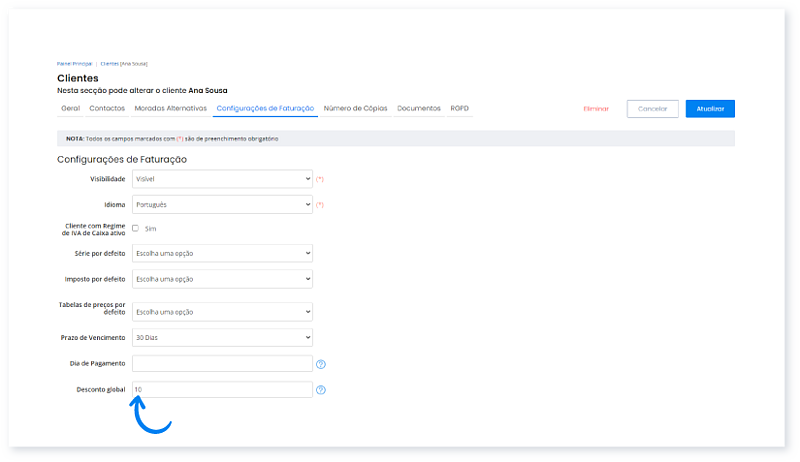Click the red Eliminar link
Image resolution: width=800 pixels, height=462 pixels.
[x=596, y=109]
